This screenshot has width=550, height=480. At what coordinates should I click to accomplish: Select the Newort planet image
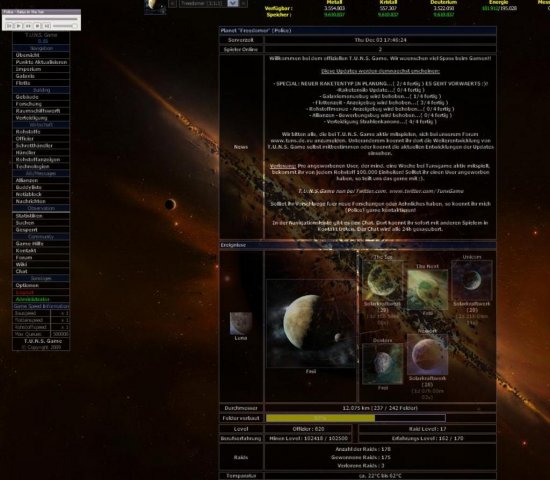tap(427, 354)
